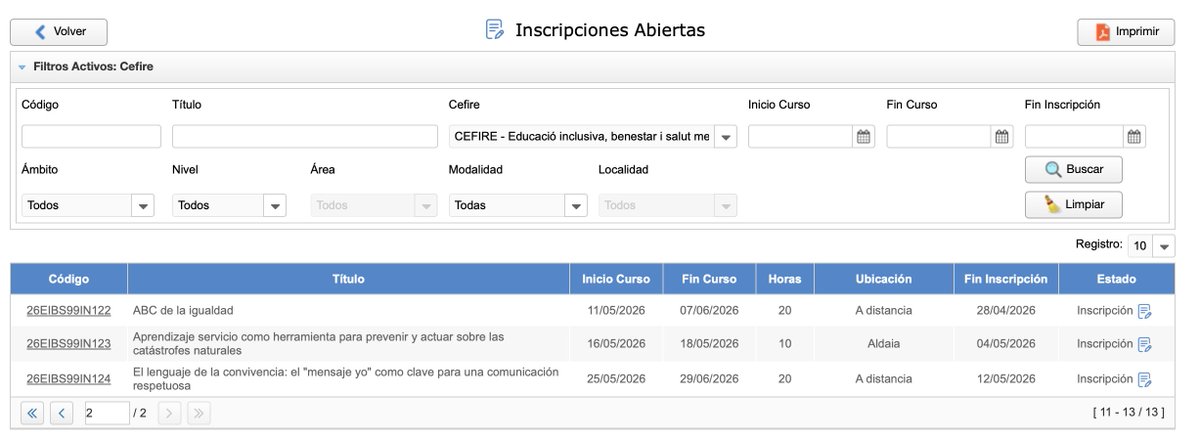Focus the Fin Inscripción date field
The image size is (1200, 439).
pyautogui.click(x=1074, y=136)
